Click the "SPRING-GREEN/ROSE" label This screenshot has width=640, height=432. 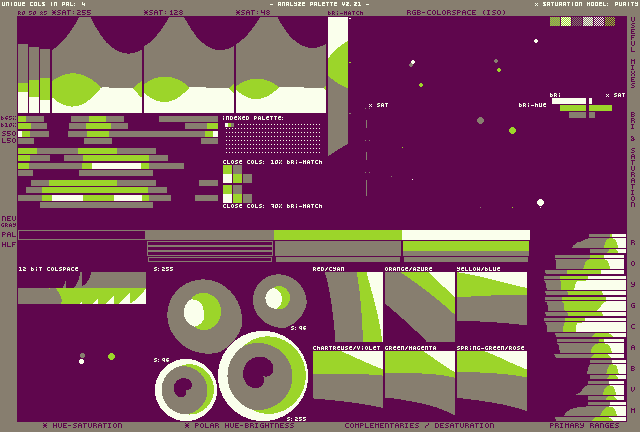pyautogui.click(x=490, y=348)
